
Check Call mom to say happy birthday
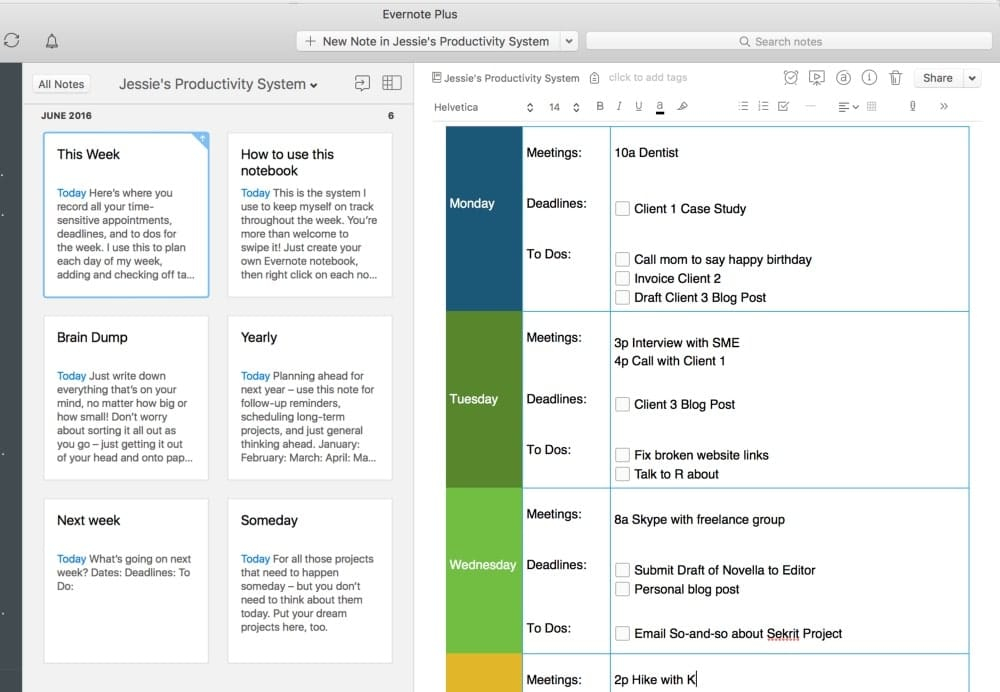(622, 259)
